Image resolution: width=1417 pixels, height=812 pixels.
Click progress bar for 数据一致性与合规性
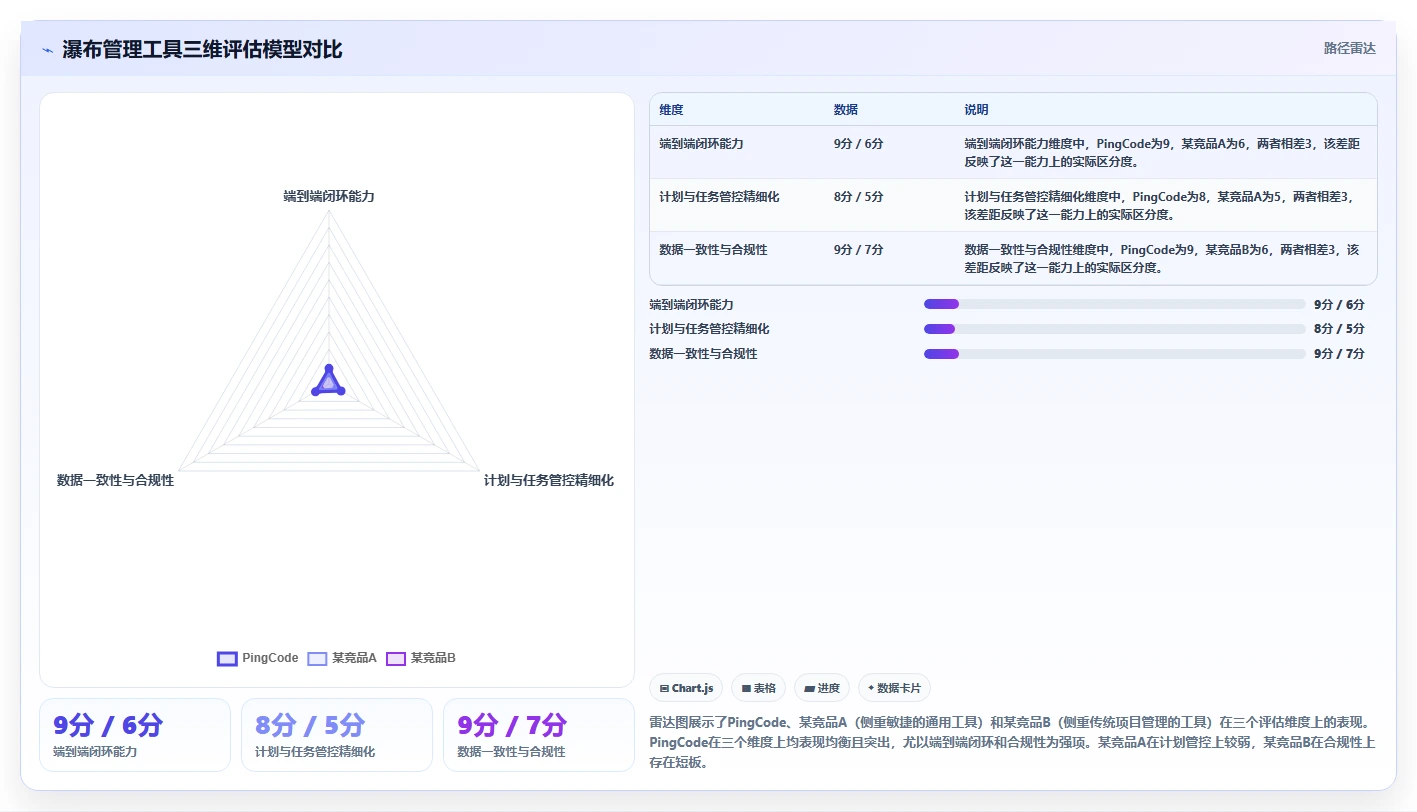[x=1114, y=353]
